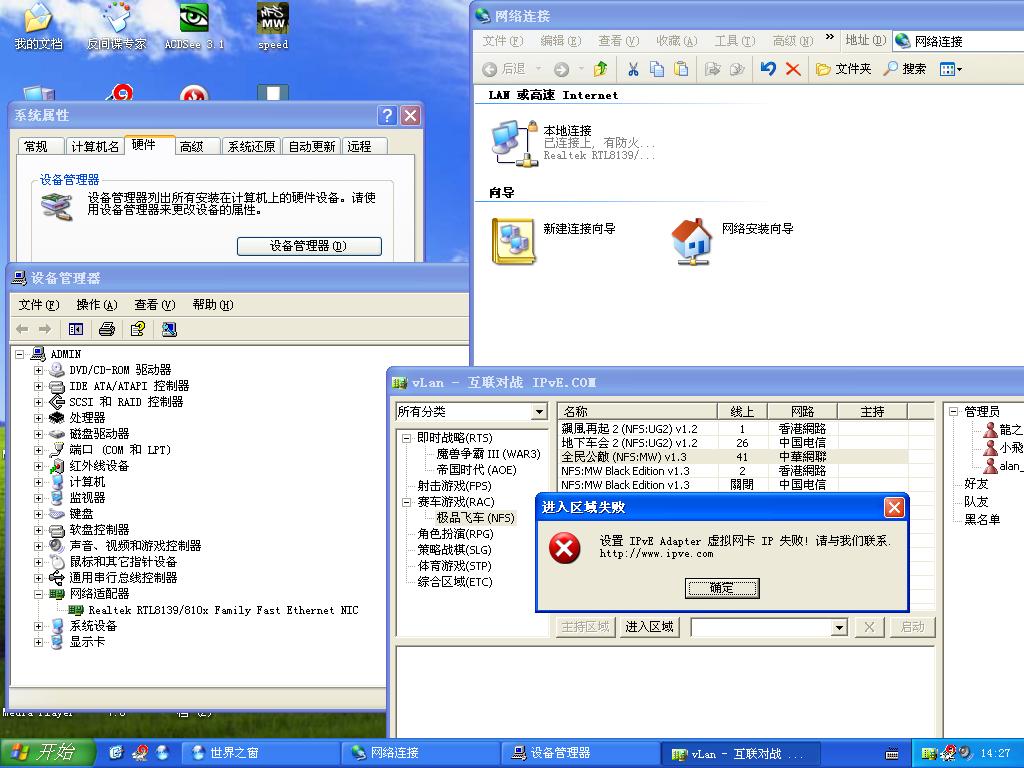The image size is (1024, 768).
Task: Select 极品飞车 (NFS) category in vLan
Action: [475, 518]
